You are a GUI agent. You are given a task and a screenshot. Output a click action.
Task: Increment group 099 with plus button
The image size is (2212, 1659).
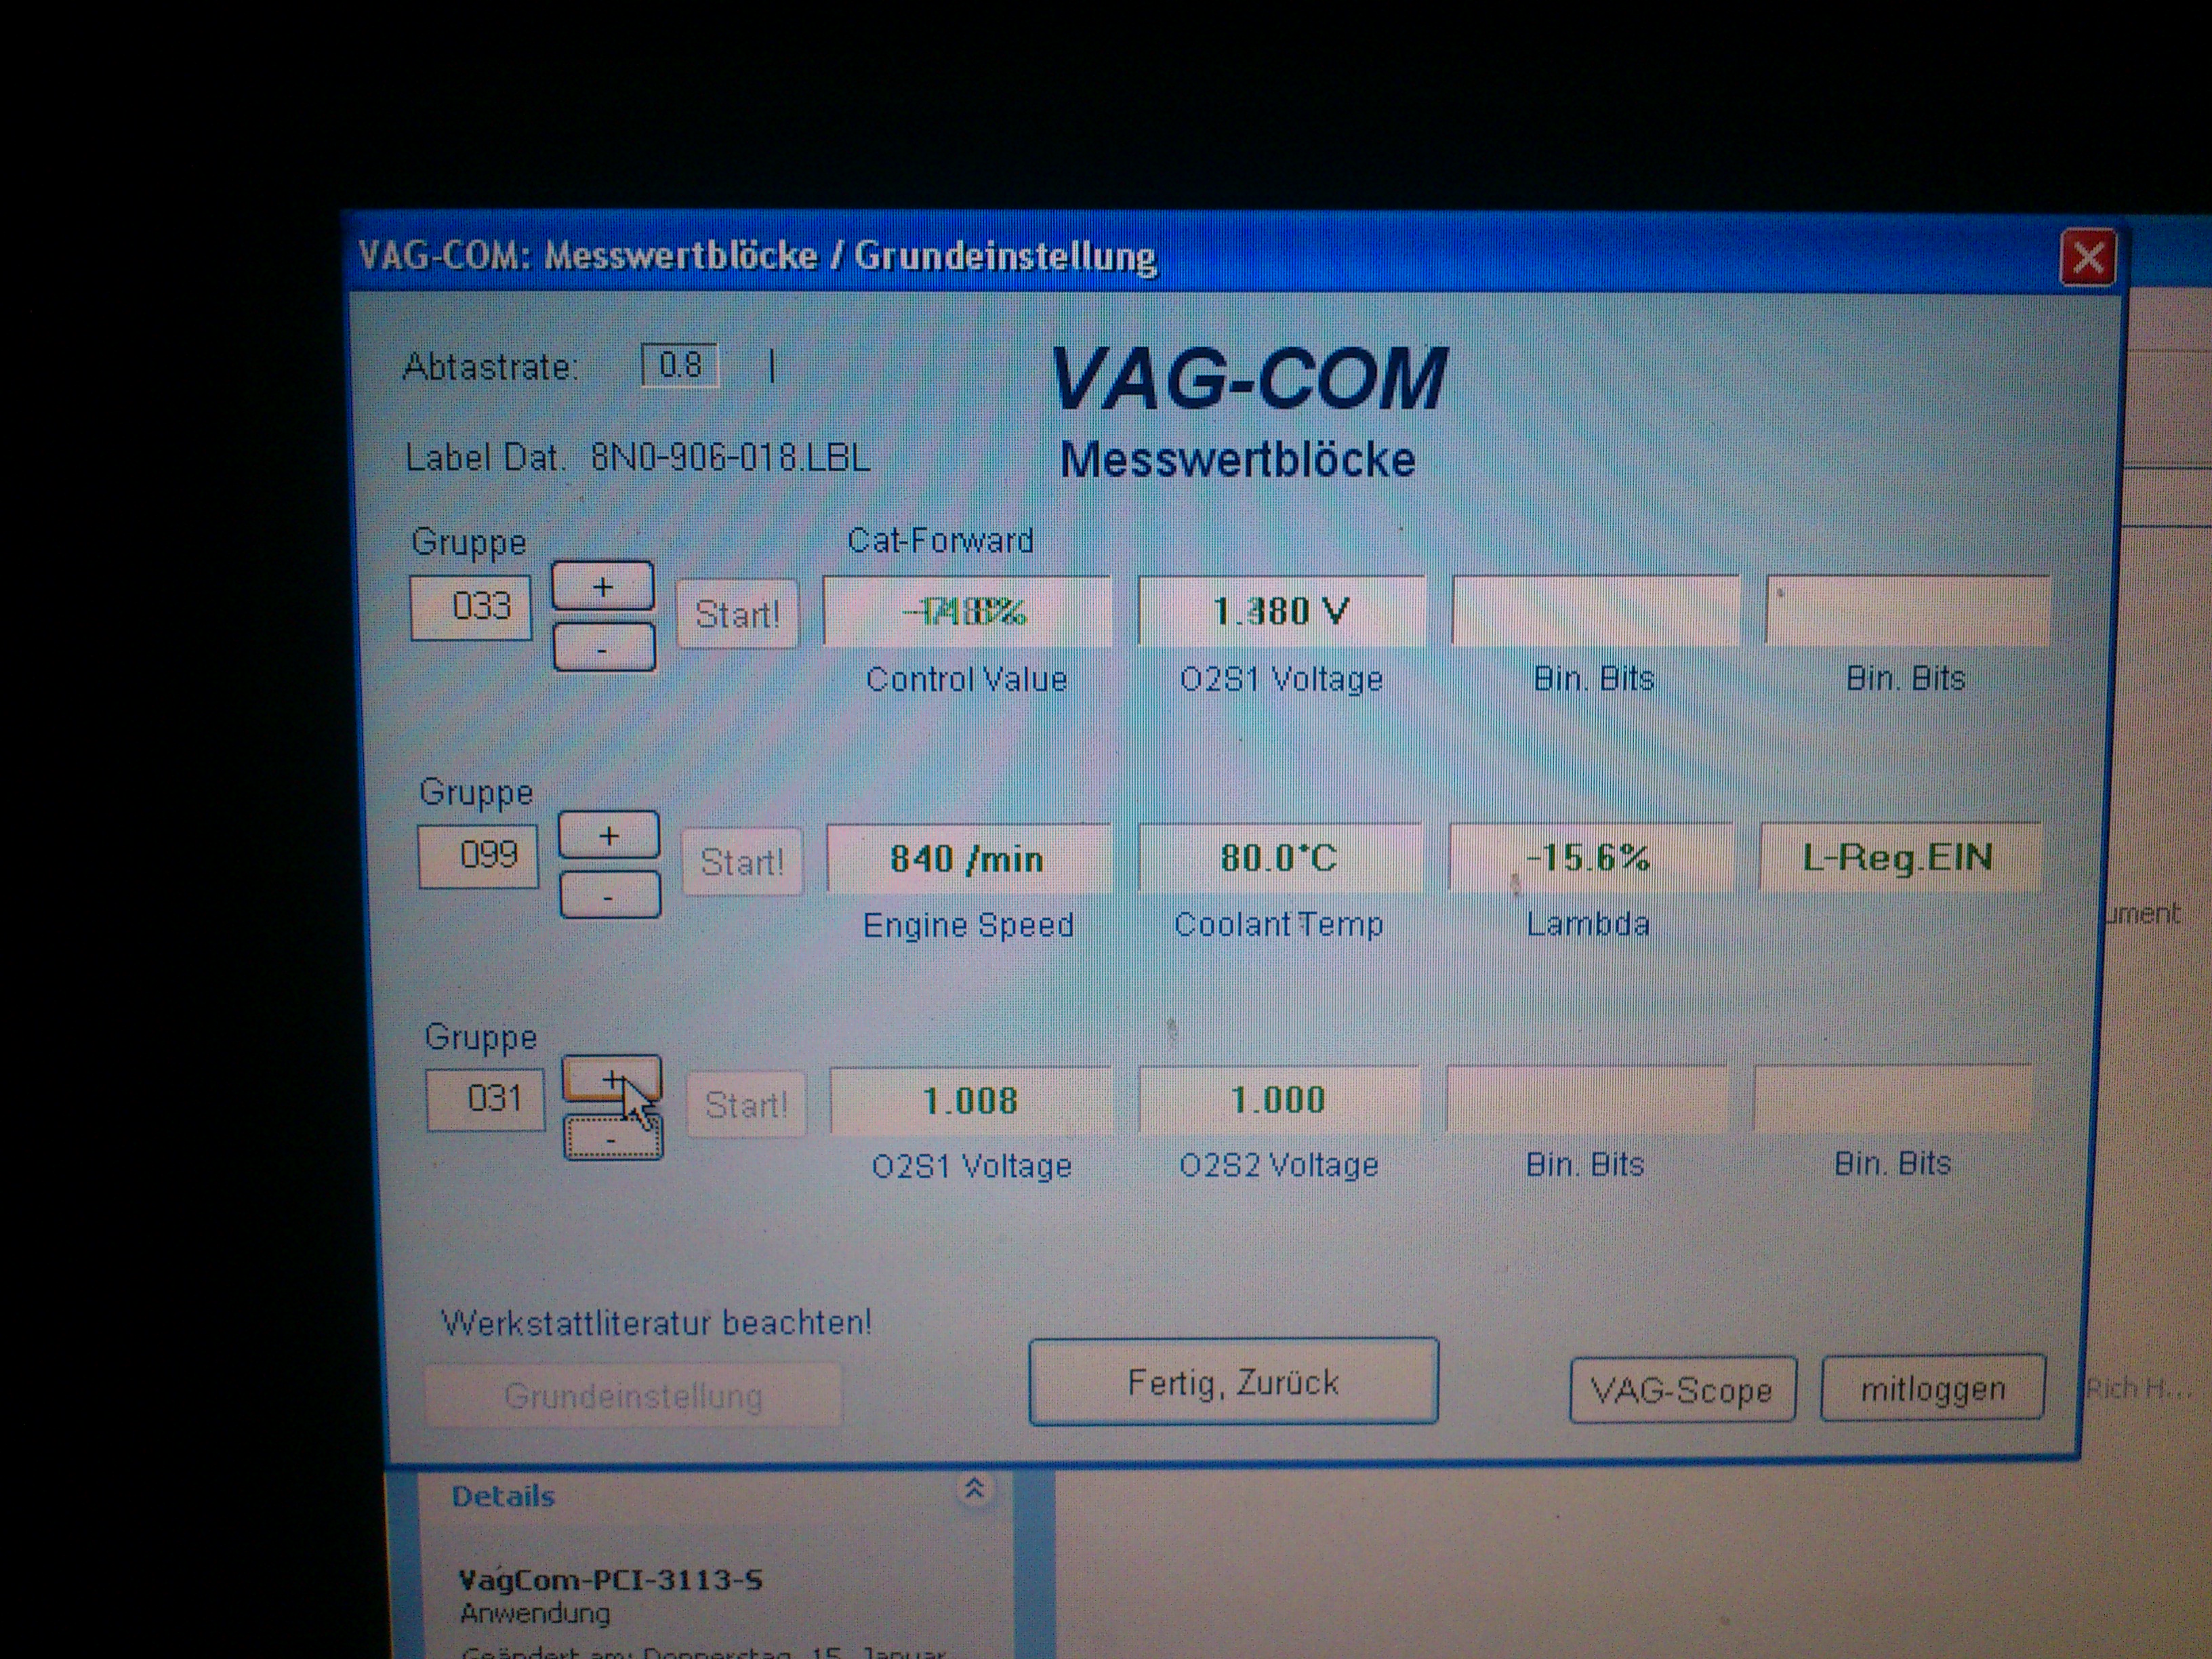609,835
